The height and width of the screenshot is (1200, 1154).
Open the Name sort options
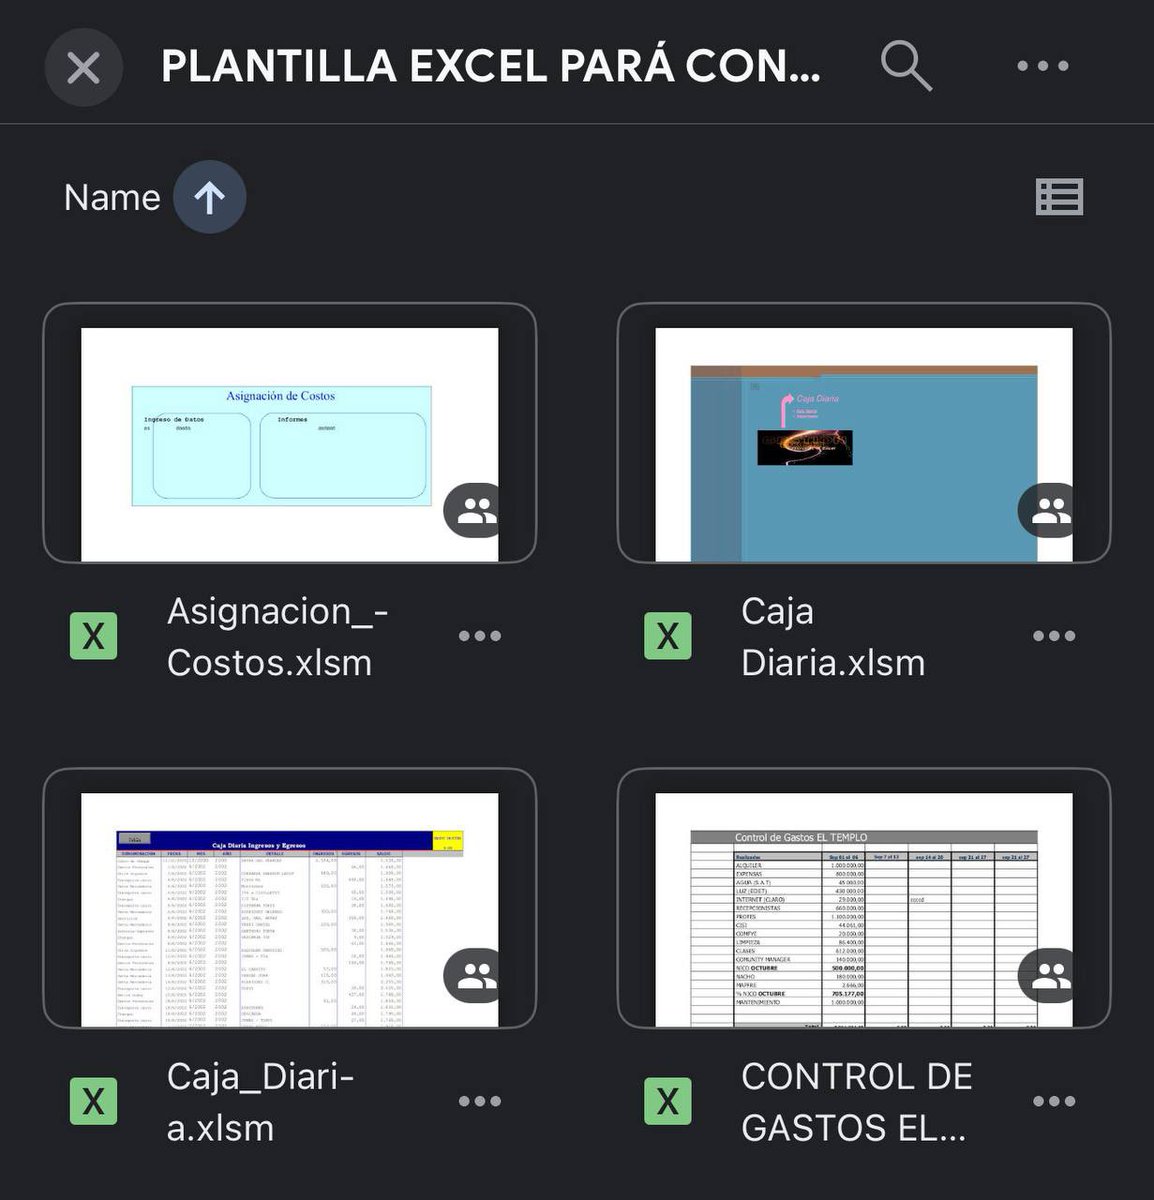112,197
